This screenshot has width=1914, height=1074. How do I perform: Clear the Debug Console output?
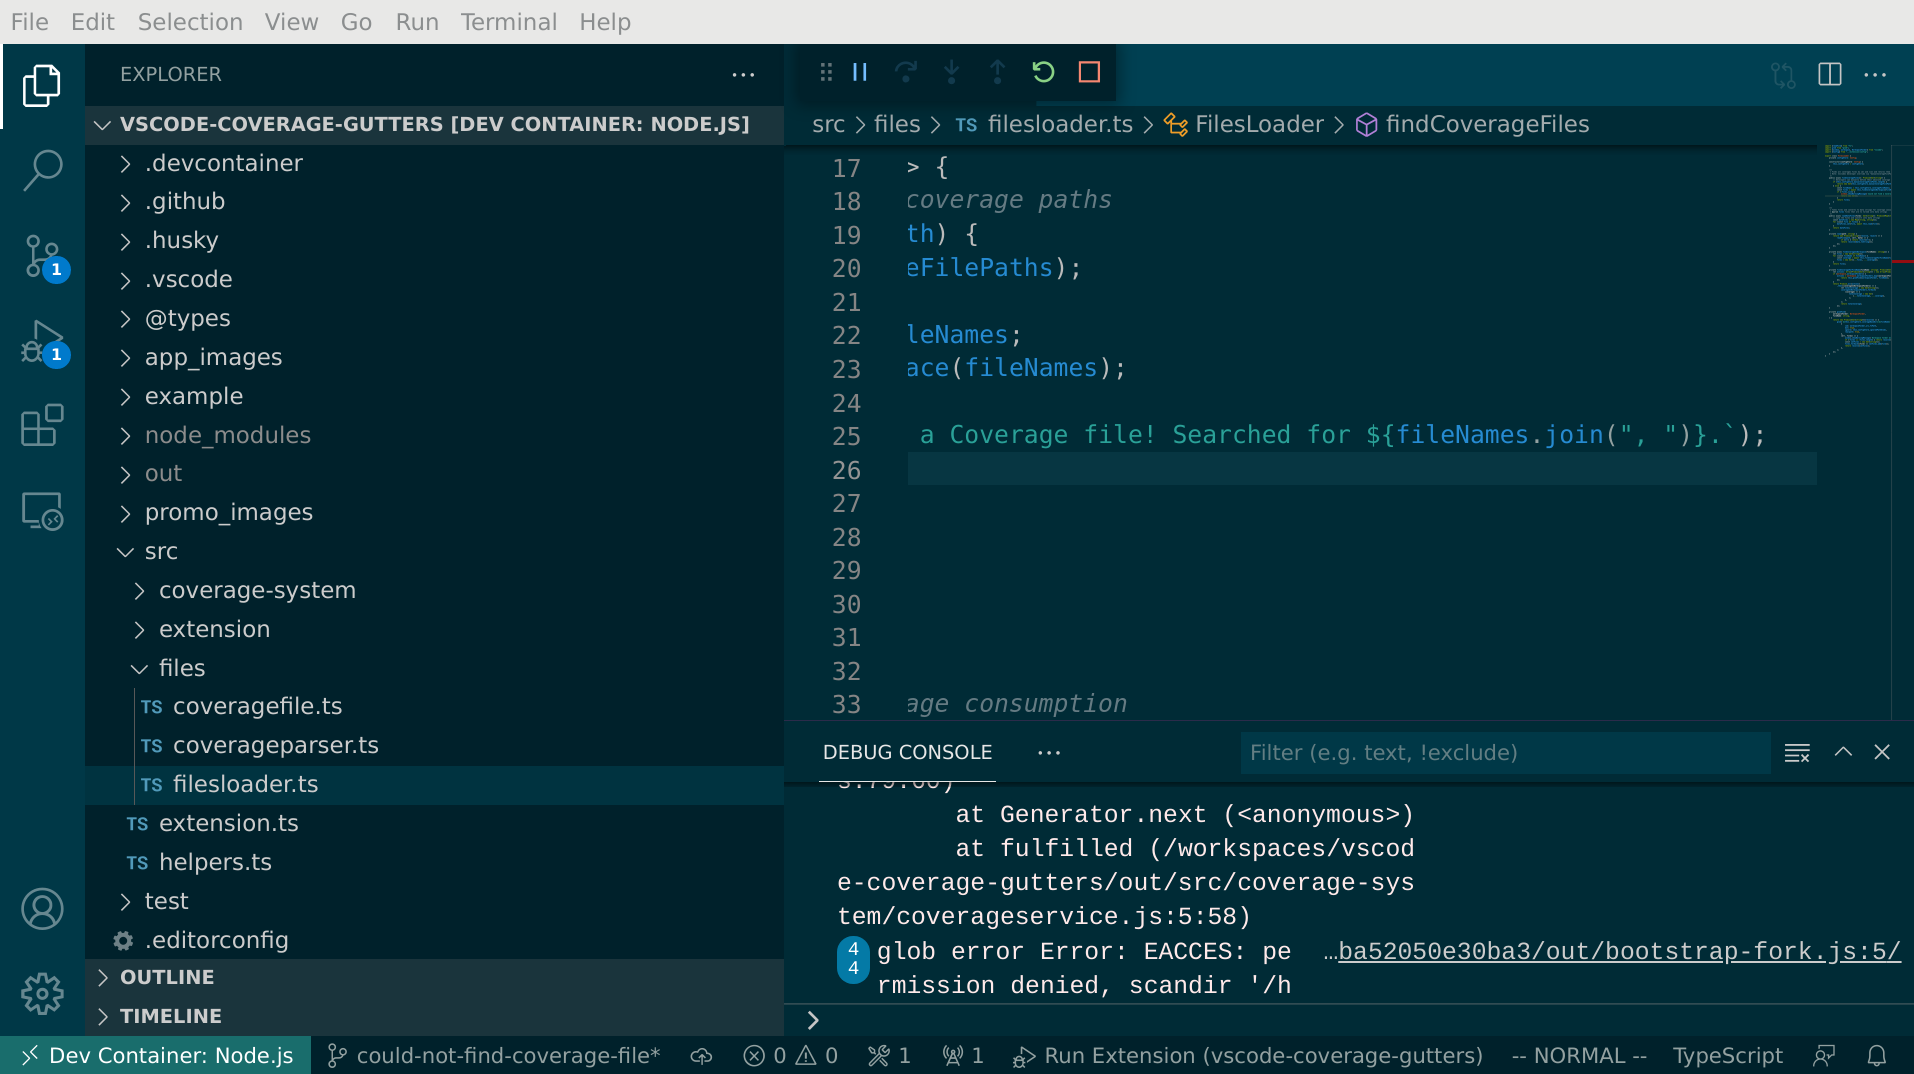click(x=1797, y=752)
